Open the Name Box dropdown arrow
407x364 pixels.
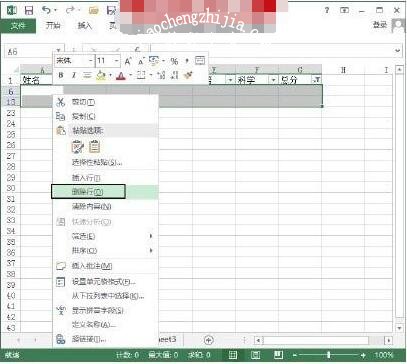click(x=58, y=51)
